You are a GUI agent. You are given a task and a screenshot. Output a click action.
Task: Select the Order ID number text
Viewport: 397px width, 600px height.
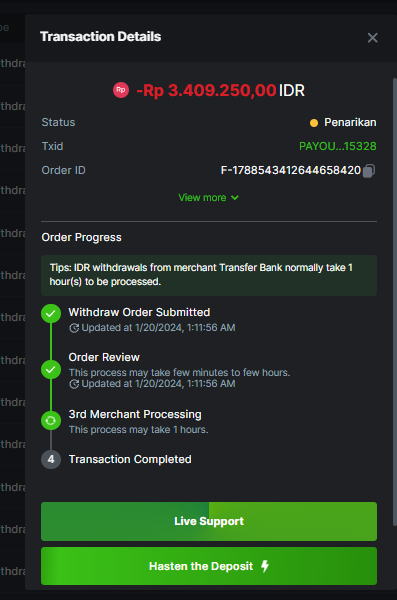click(291, 170)
